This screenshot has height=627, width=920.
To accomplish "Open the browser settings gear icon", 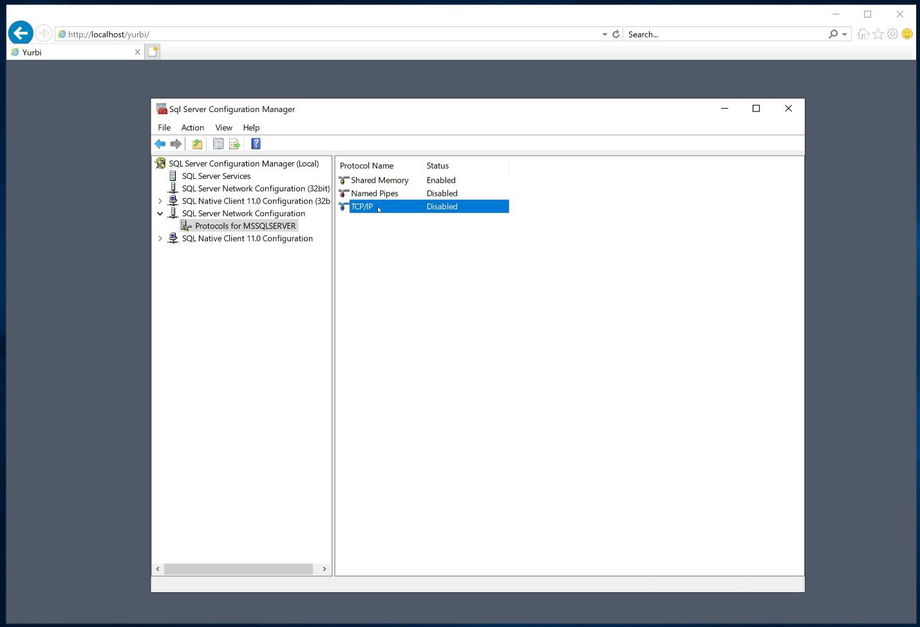I will click(892, 34).
